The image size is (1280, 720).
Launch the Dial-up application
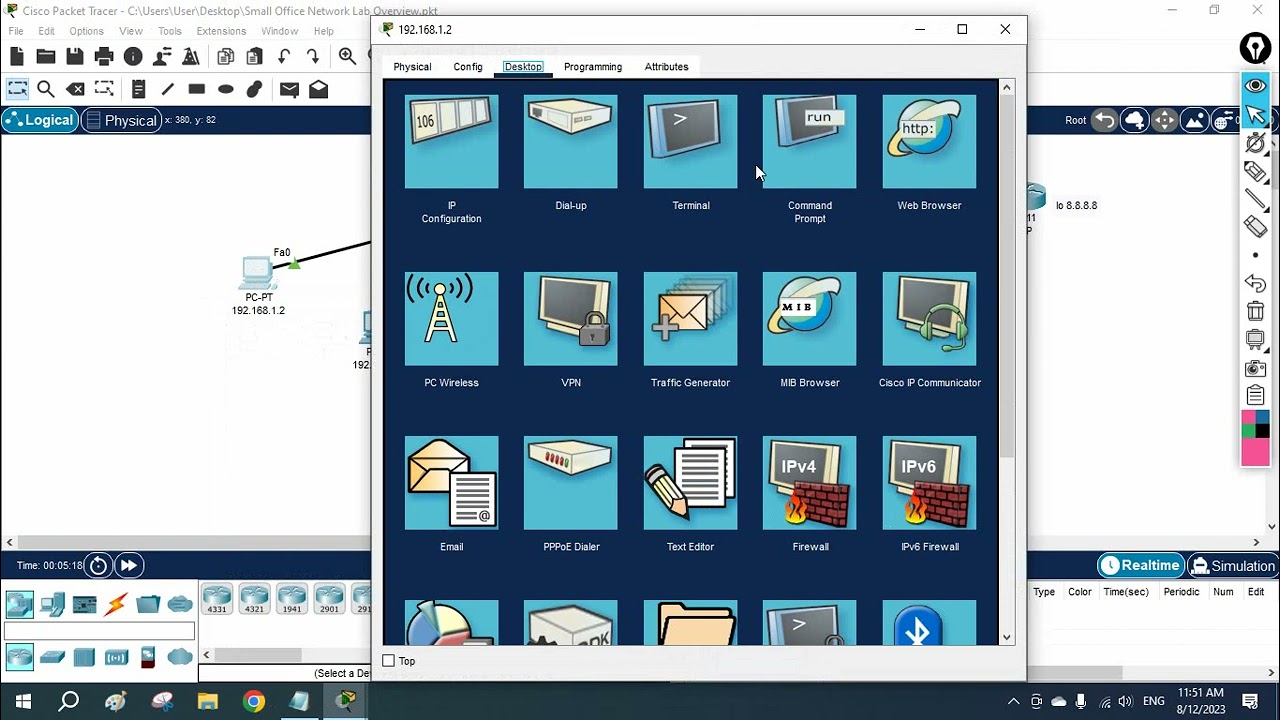[x=571, y=142]
